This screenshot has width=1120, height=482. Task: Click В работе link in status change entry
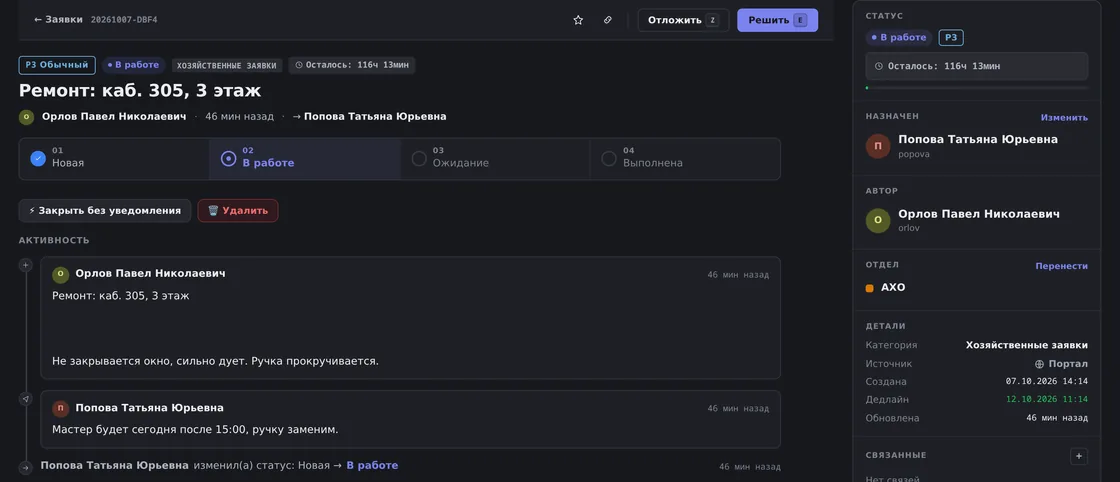[372, 466]
